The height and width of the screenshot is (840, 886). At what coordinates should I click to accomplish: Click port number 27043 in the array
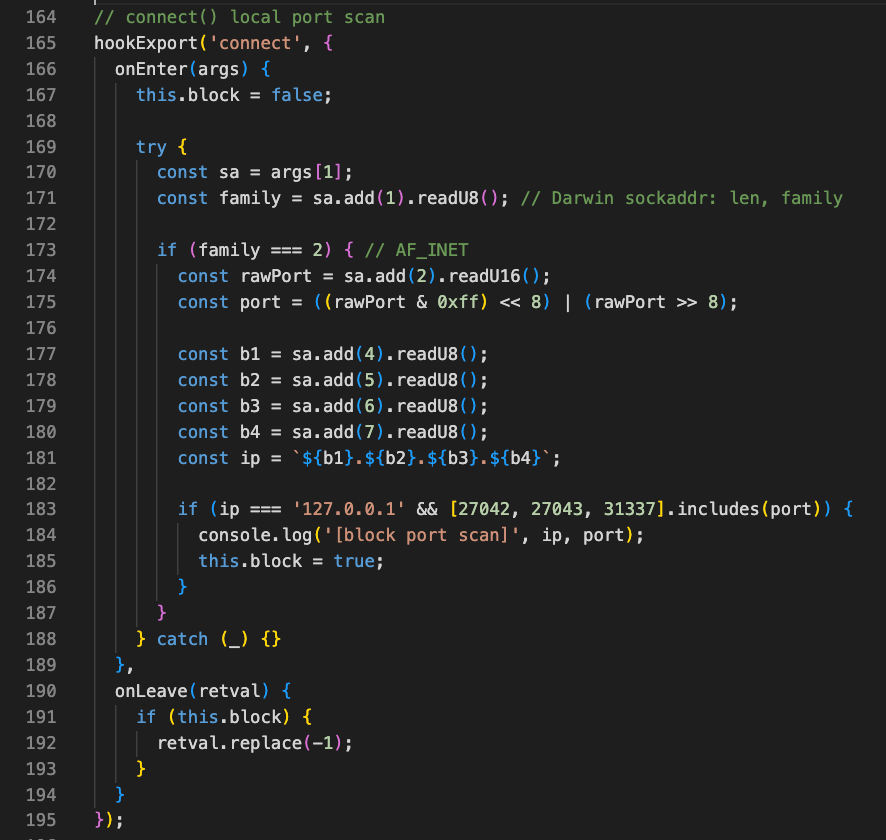[557, 508]
